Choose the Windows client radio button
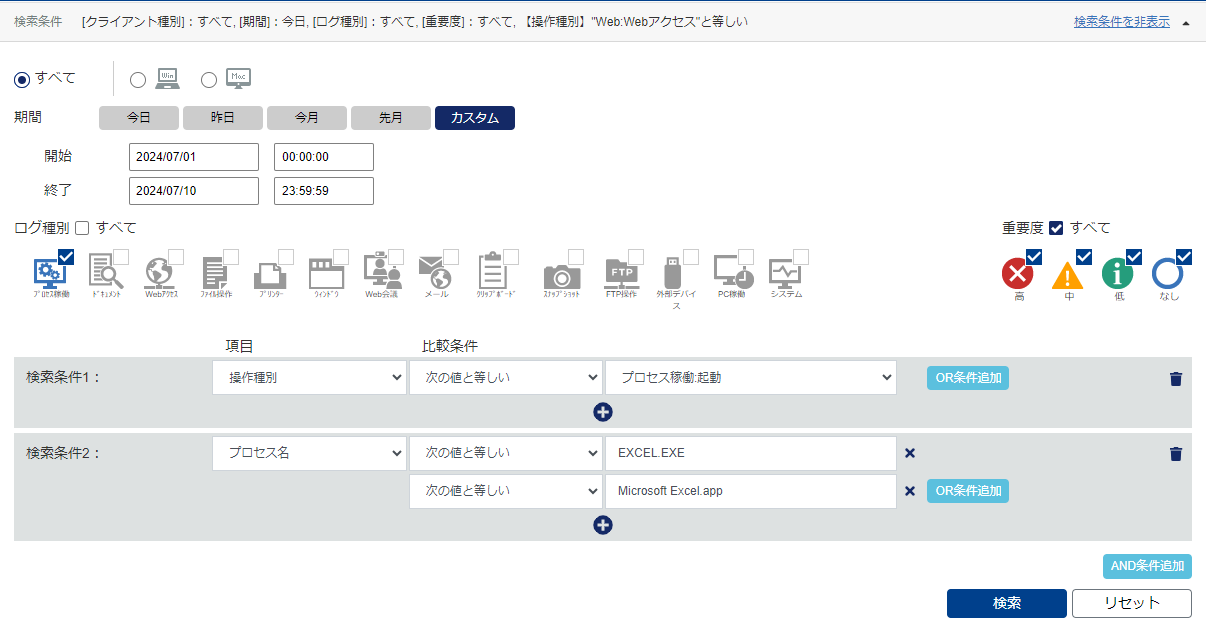This screenshot has height=626, width=1206. [138, 80]
